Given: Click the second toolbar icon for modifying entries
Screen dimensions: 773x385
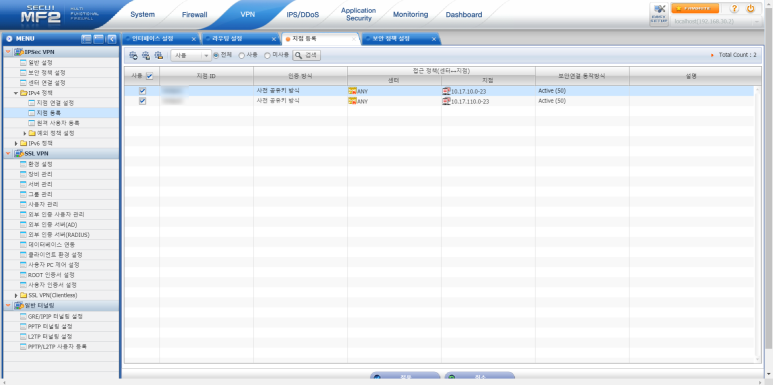Looking at the screenshot, I should click(x=146, y=56).
